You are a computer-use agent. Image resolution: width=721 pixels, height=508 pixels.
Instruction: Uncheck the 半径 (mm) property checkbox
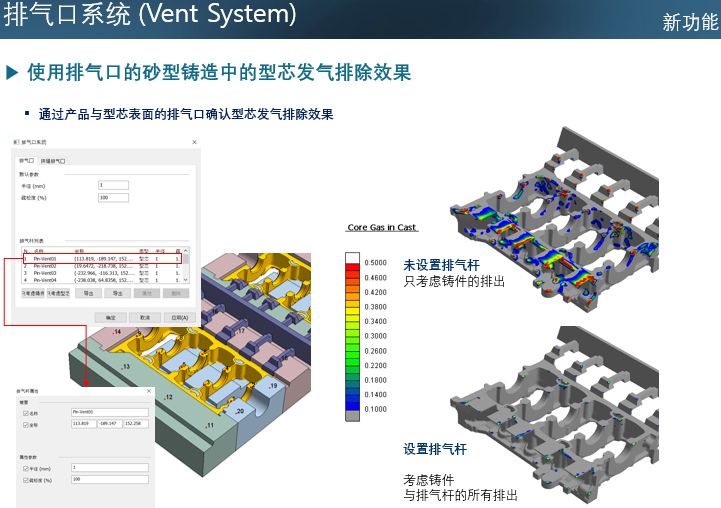(x=25, y=467)
